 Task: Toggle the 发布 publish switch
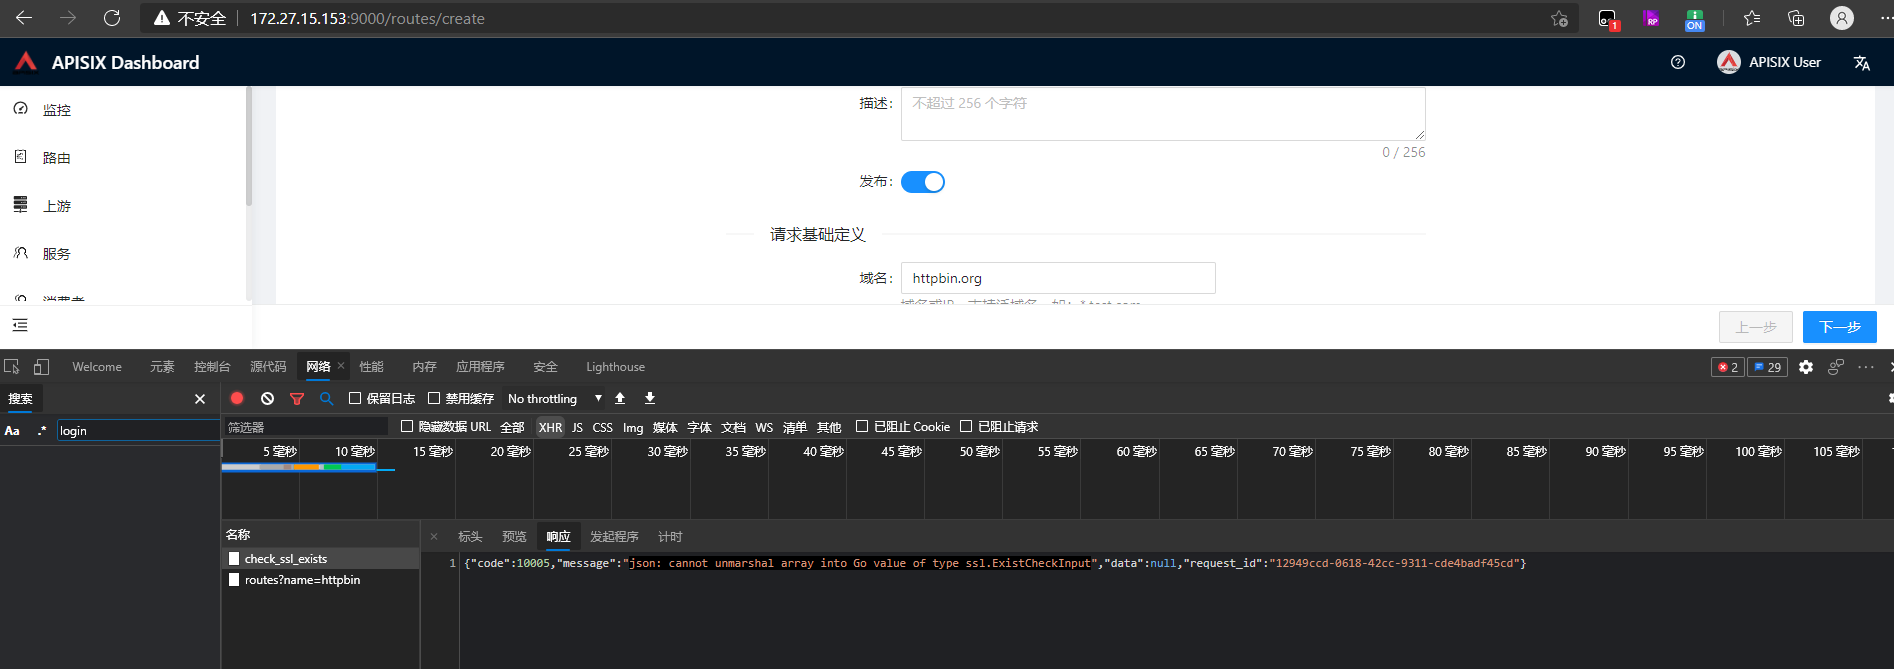pyautogui.click(x=923, y=182)
